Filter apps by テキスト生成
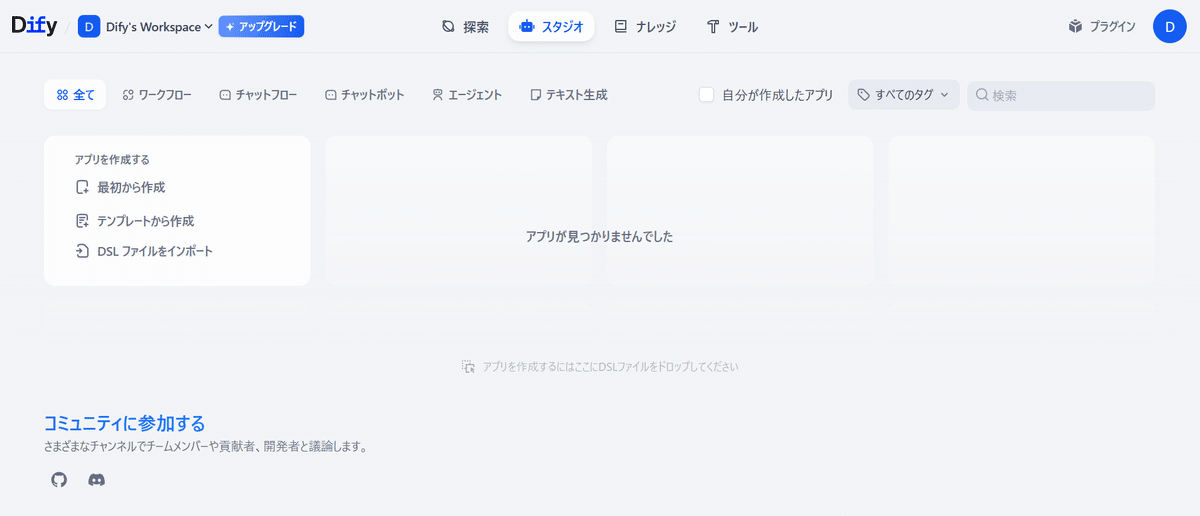This screenshot has height=516, width=1200. coord(568,95)
